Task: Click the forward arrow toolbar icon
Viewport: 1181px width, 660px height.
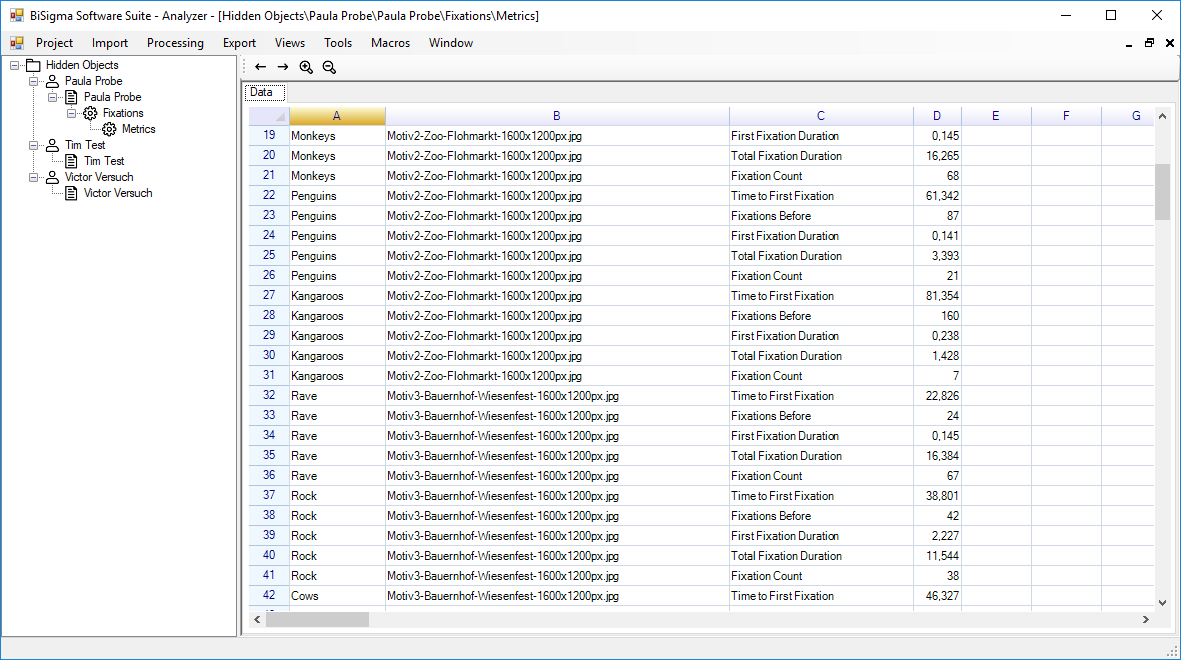Action: [283, 67]
